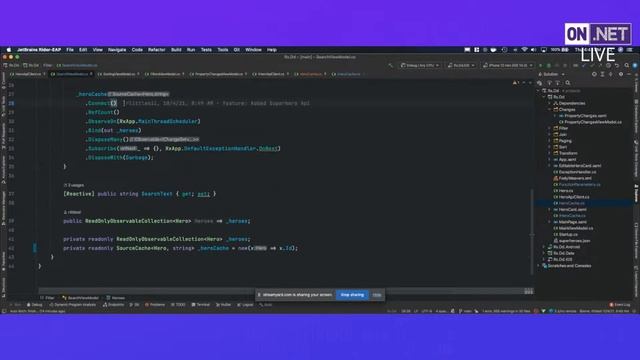Open the Edit menu
The height and width of the screenshot is (360, 640).
(83, 50)
